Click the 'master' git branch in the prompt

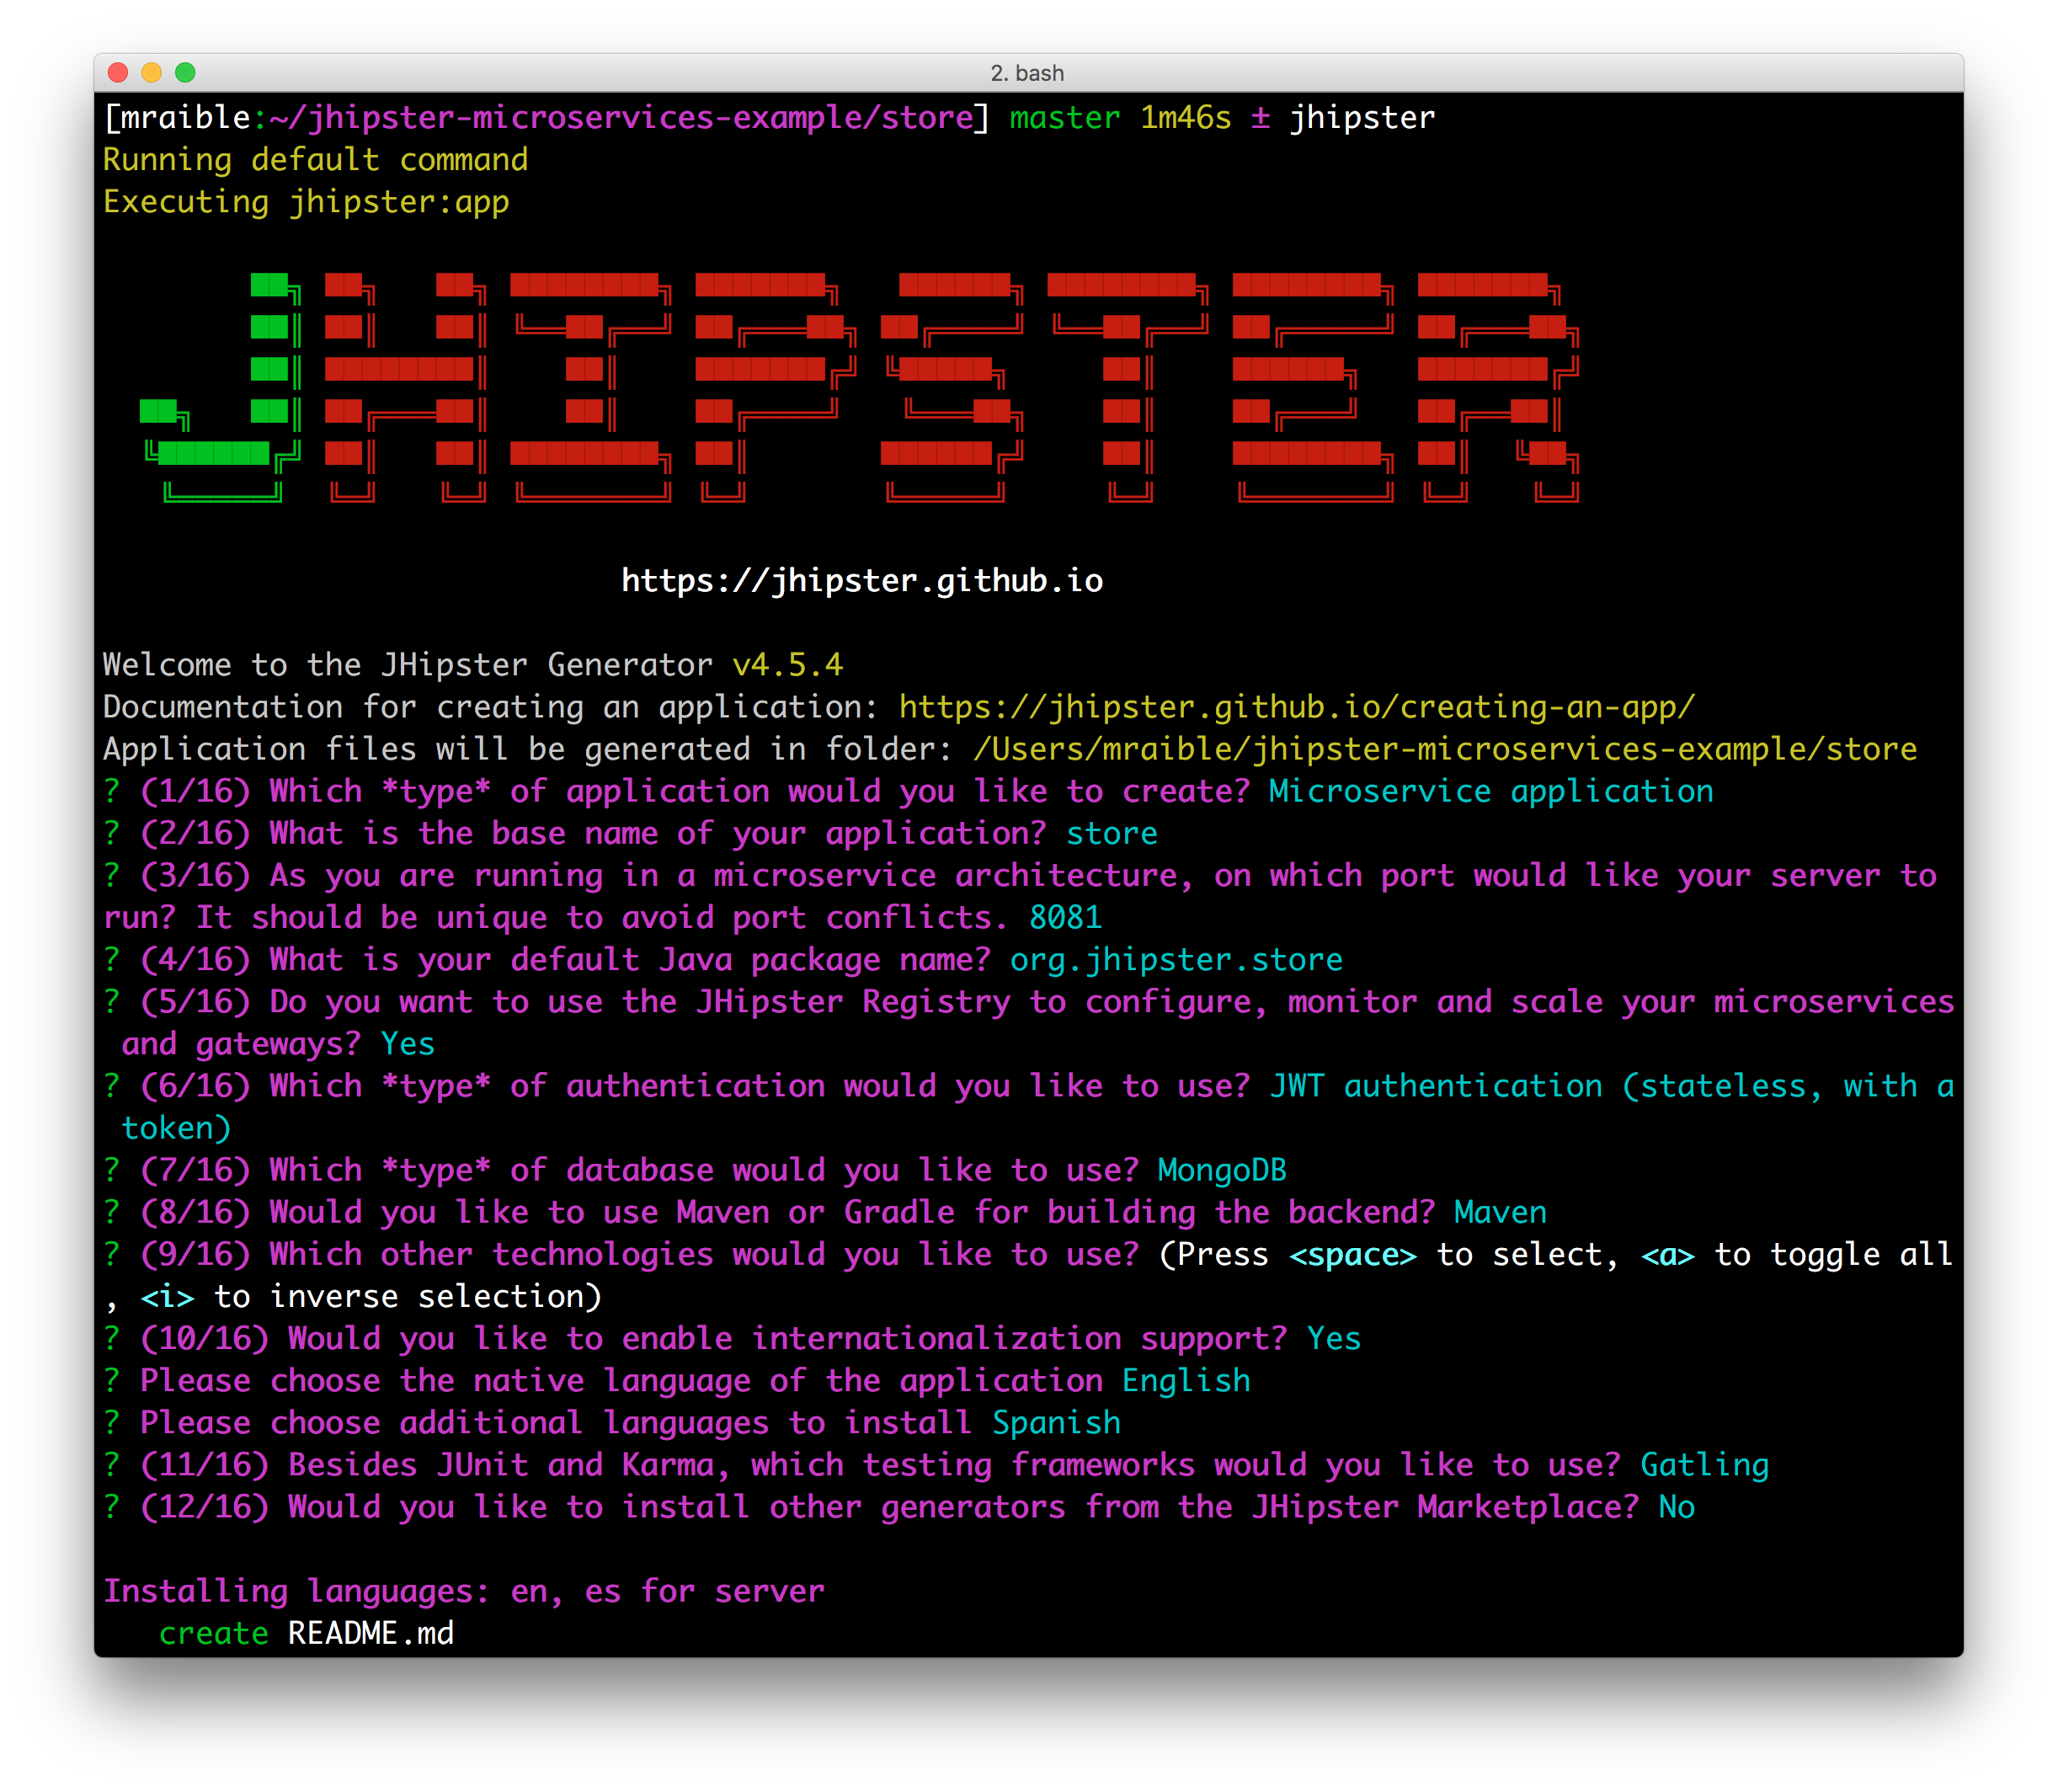pos(1064,118)
